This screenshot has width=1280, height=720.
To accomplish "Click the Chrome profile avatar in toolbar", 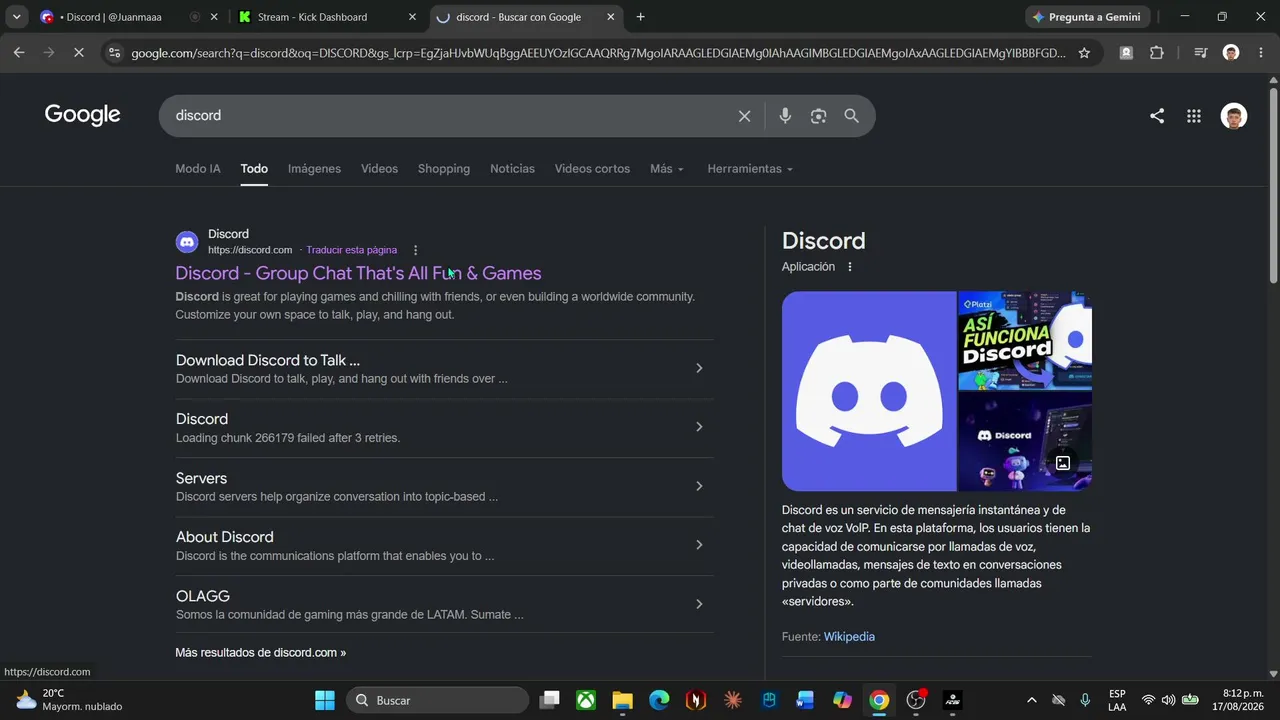I will pos(1231,53).
